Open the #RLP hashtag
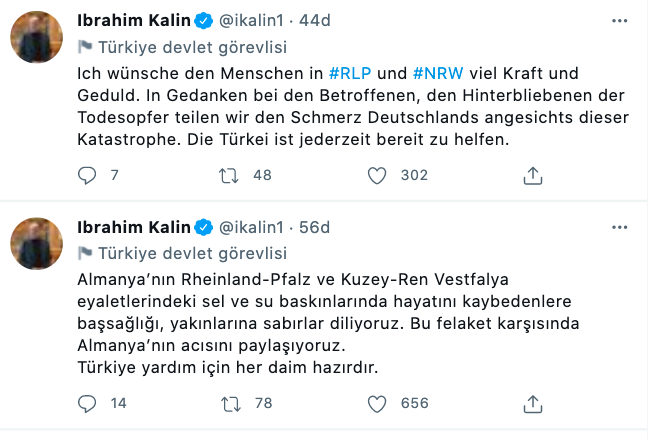Viewport: 648px width, 440px height. tap(350, 74)
